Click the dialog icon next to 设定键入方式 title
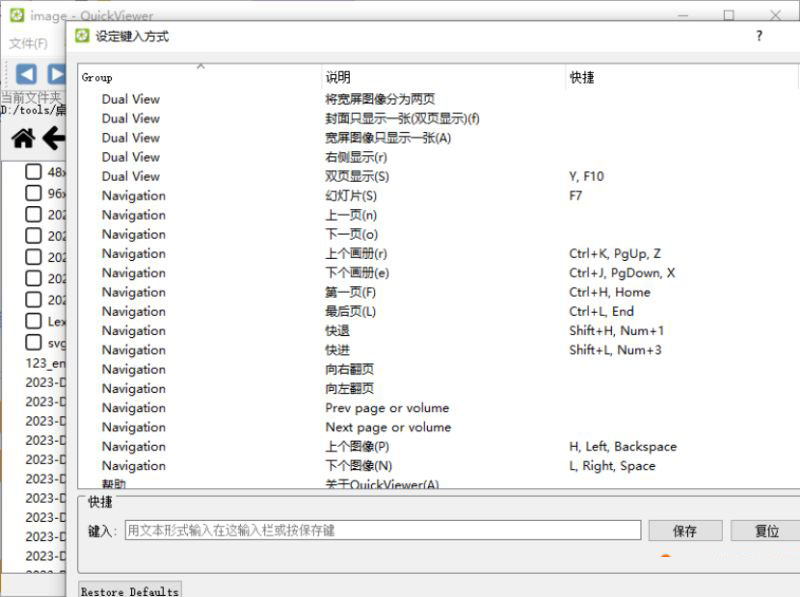 click(x=82, y=36)
